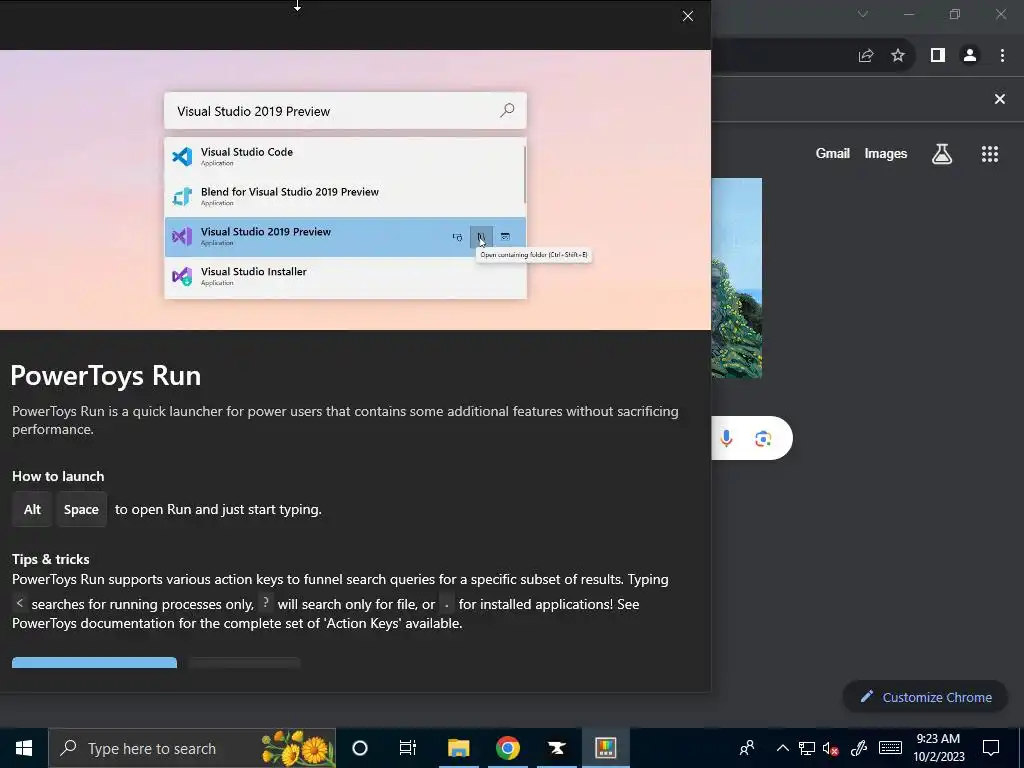Click the PowerToys Run heading
The image size is (1024, 768).
106,376
